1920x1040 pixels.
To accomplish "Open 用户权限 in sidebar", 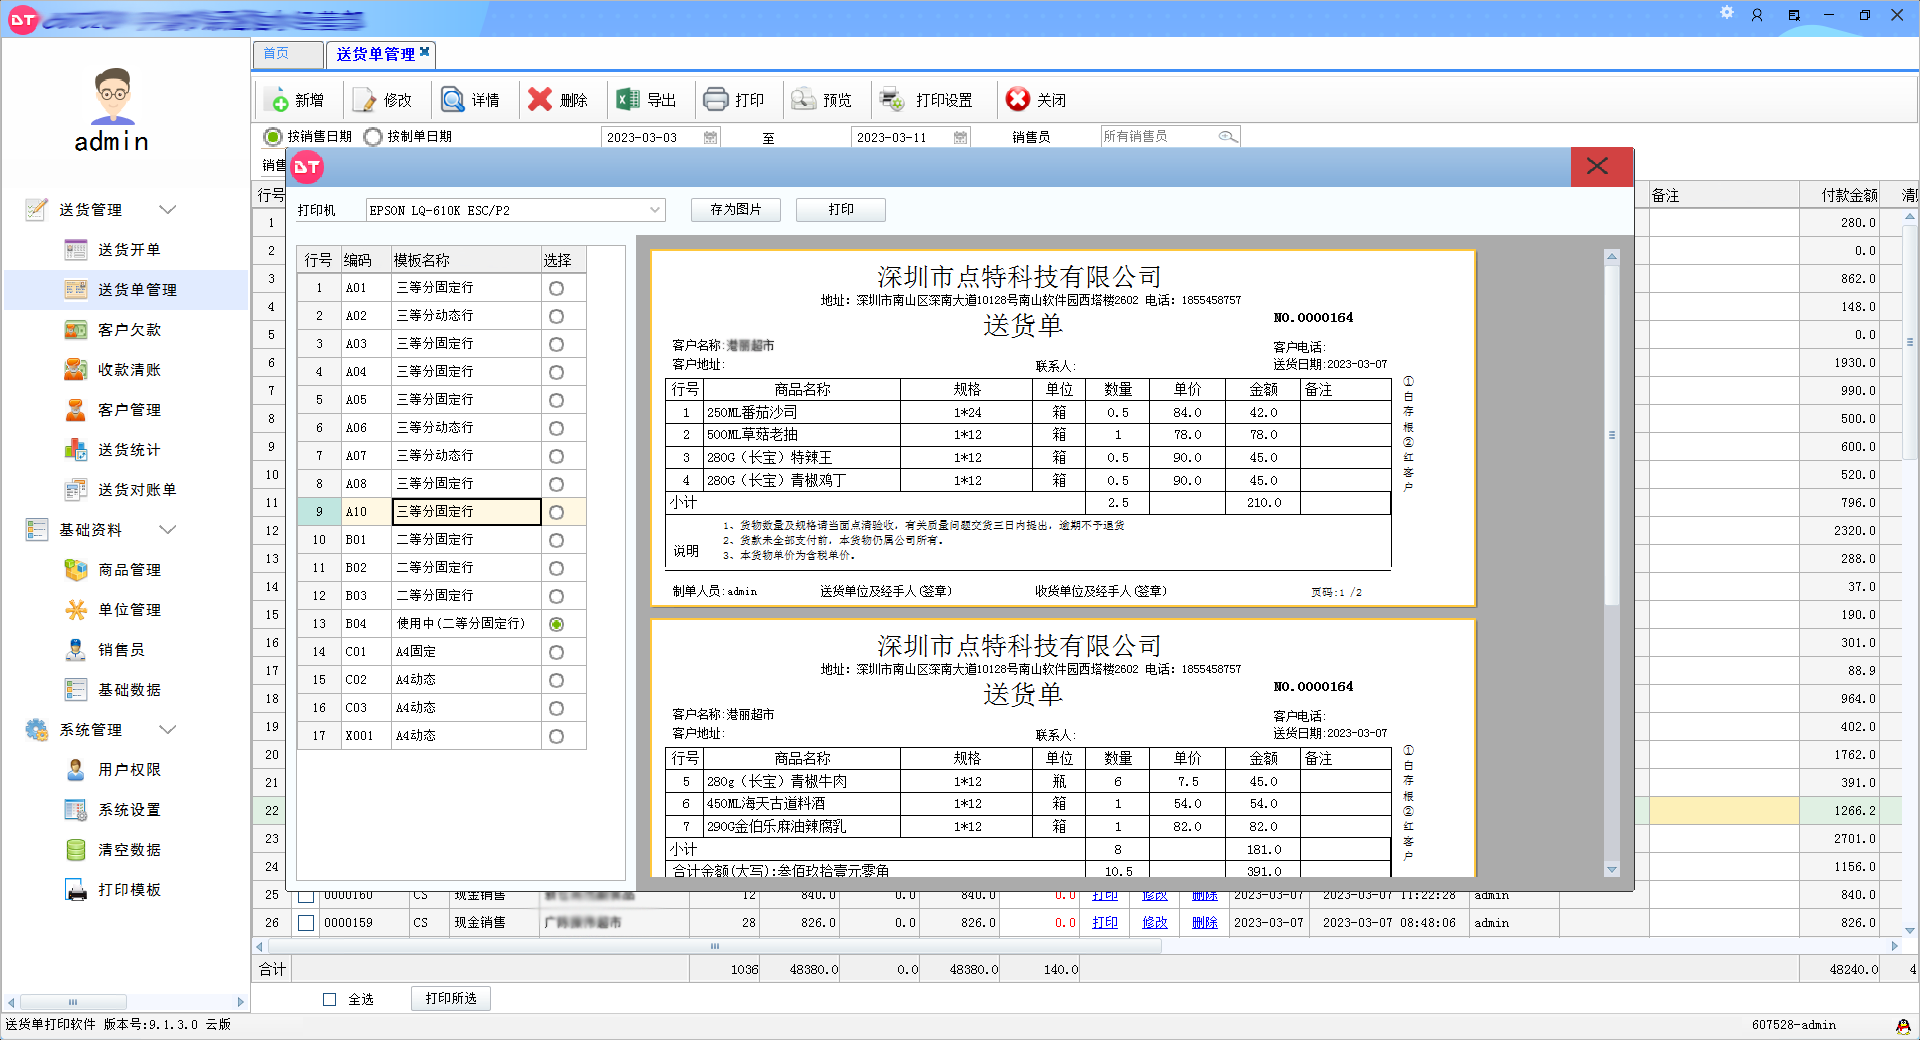I will pos(129,770).
